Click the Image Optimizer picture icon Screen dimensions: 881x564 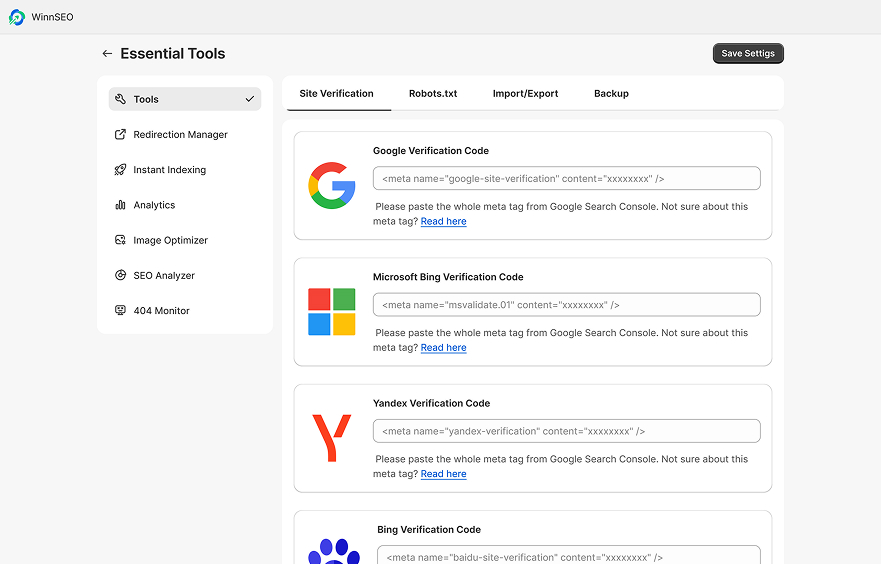pyautogui.click(x=120, y=240)
